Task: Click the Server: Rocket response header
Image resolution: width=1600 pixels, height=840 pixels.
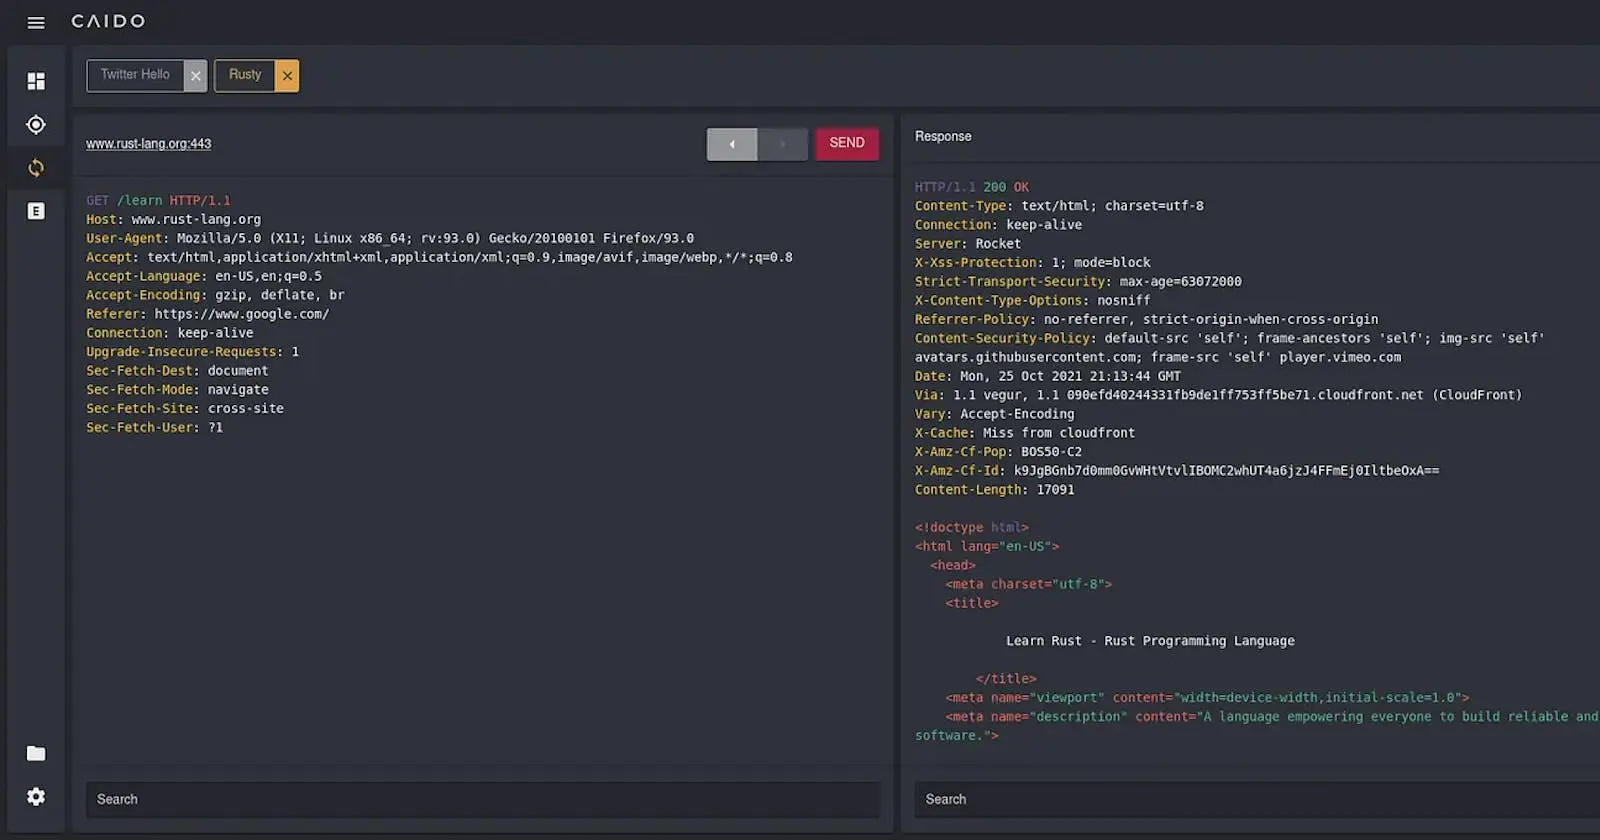Action: click(968, 245)
